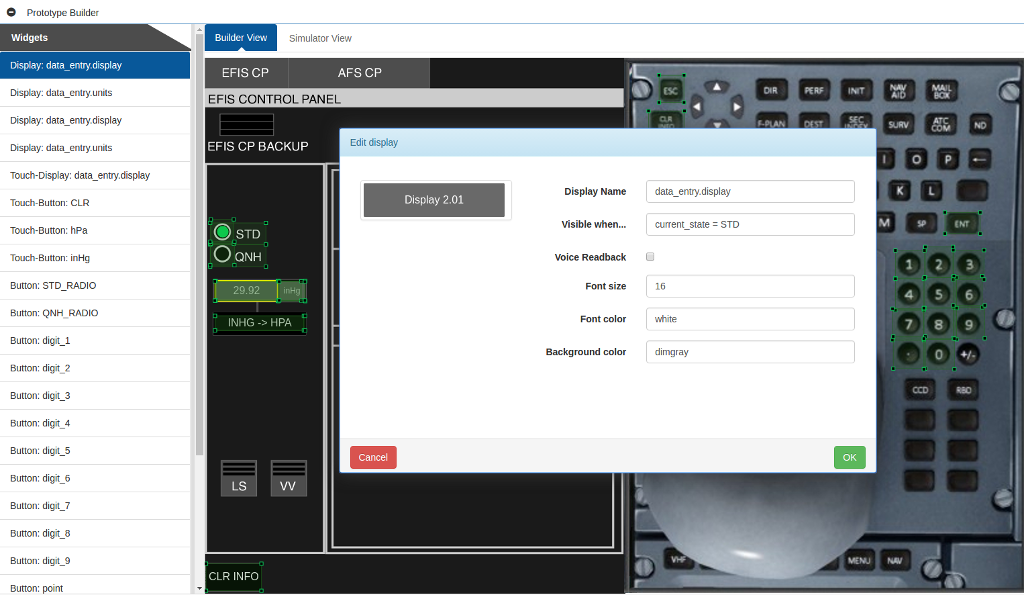This screenshot has width=1024, height=595.
Task: Confirm the dialog with OK
Action: coord(849,457)
